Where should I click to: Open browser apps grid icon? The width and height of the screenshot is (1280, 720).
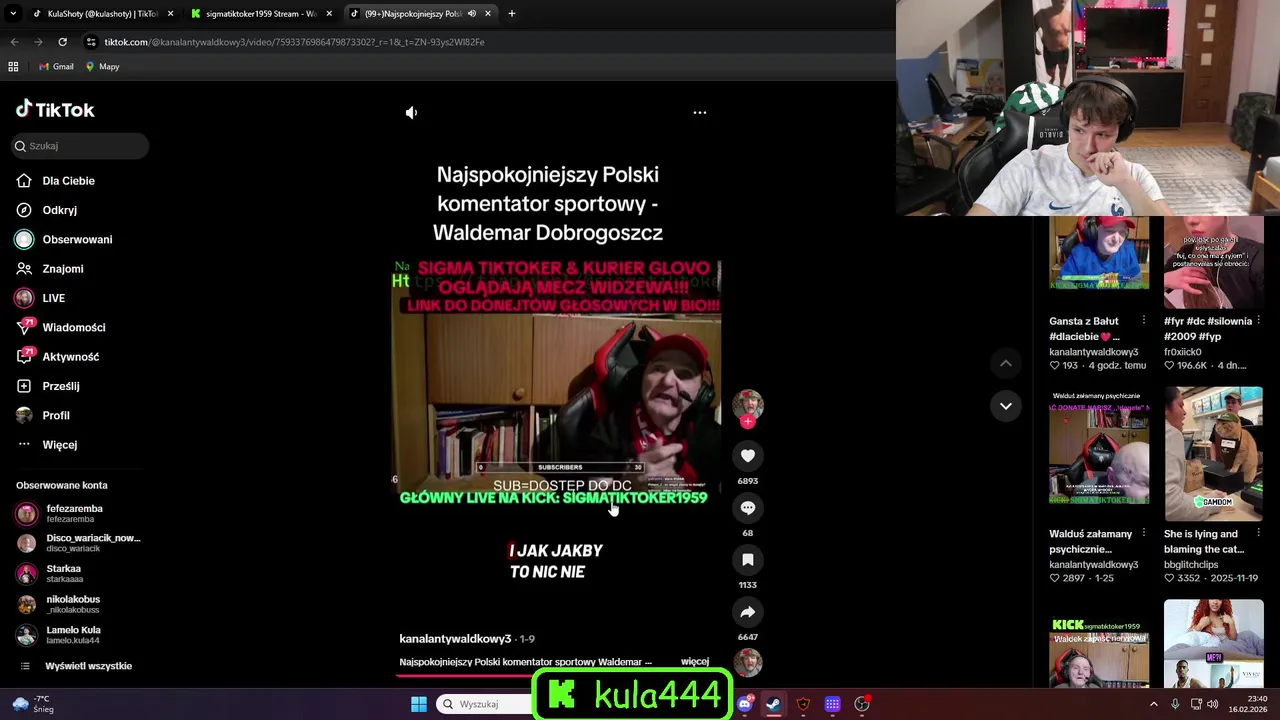[13, 67]
